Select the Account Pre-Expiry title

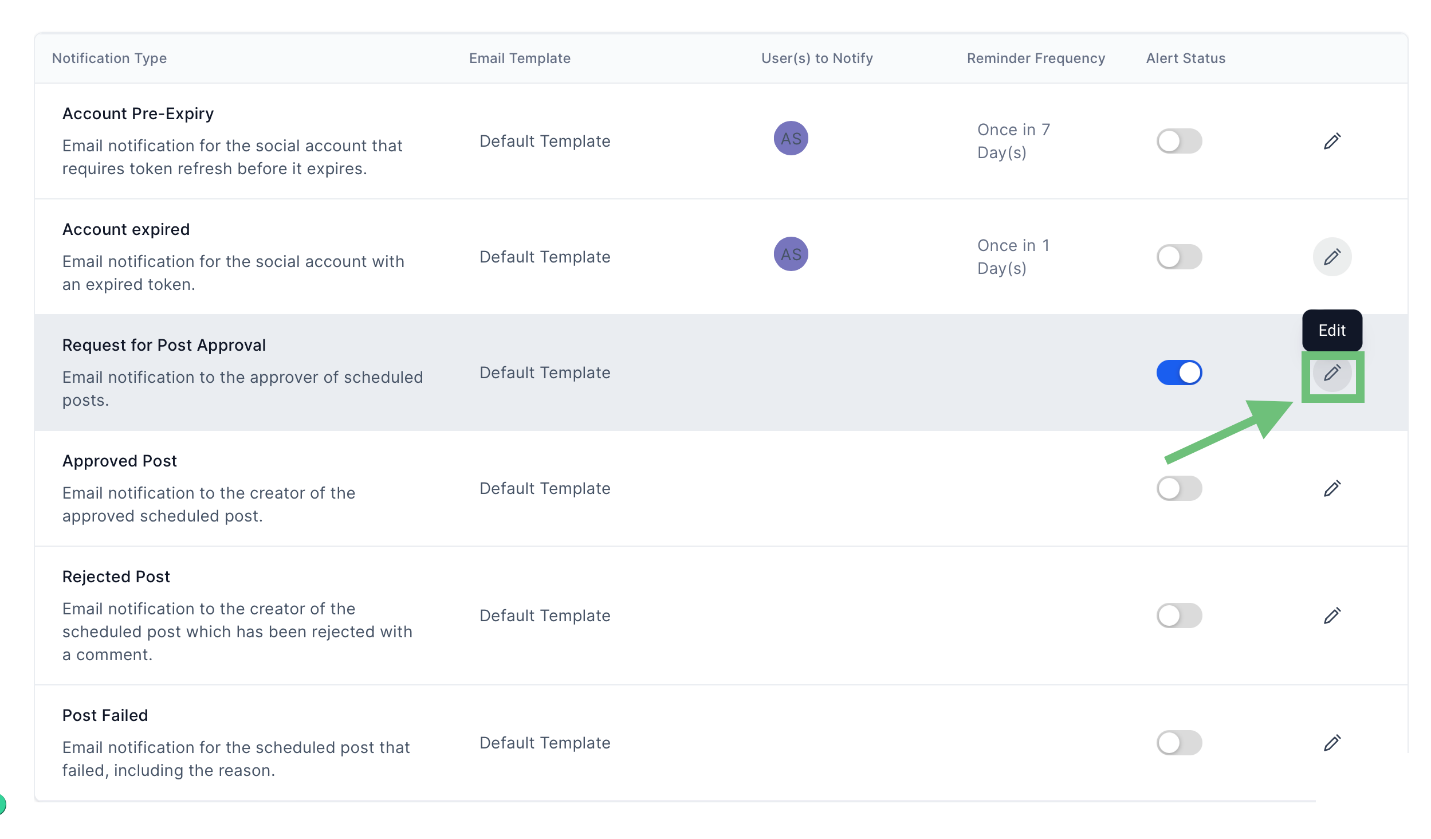[138, 114]
